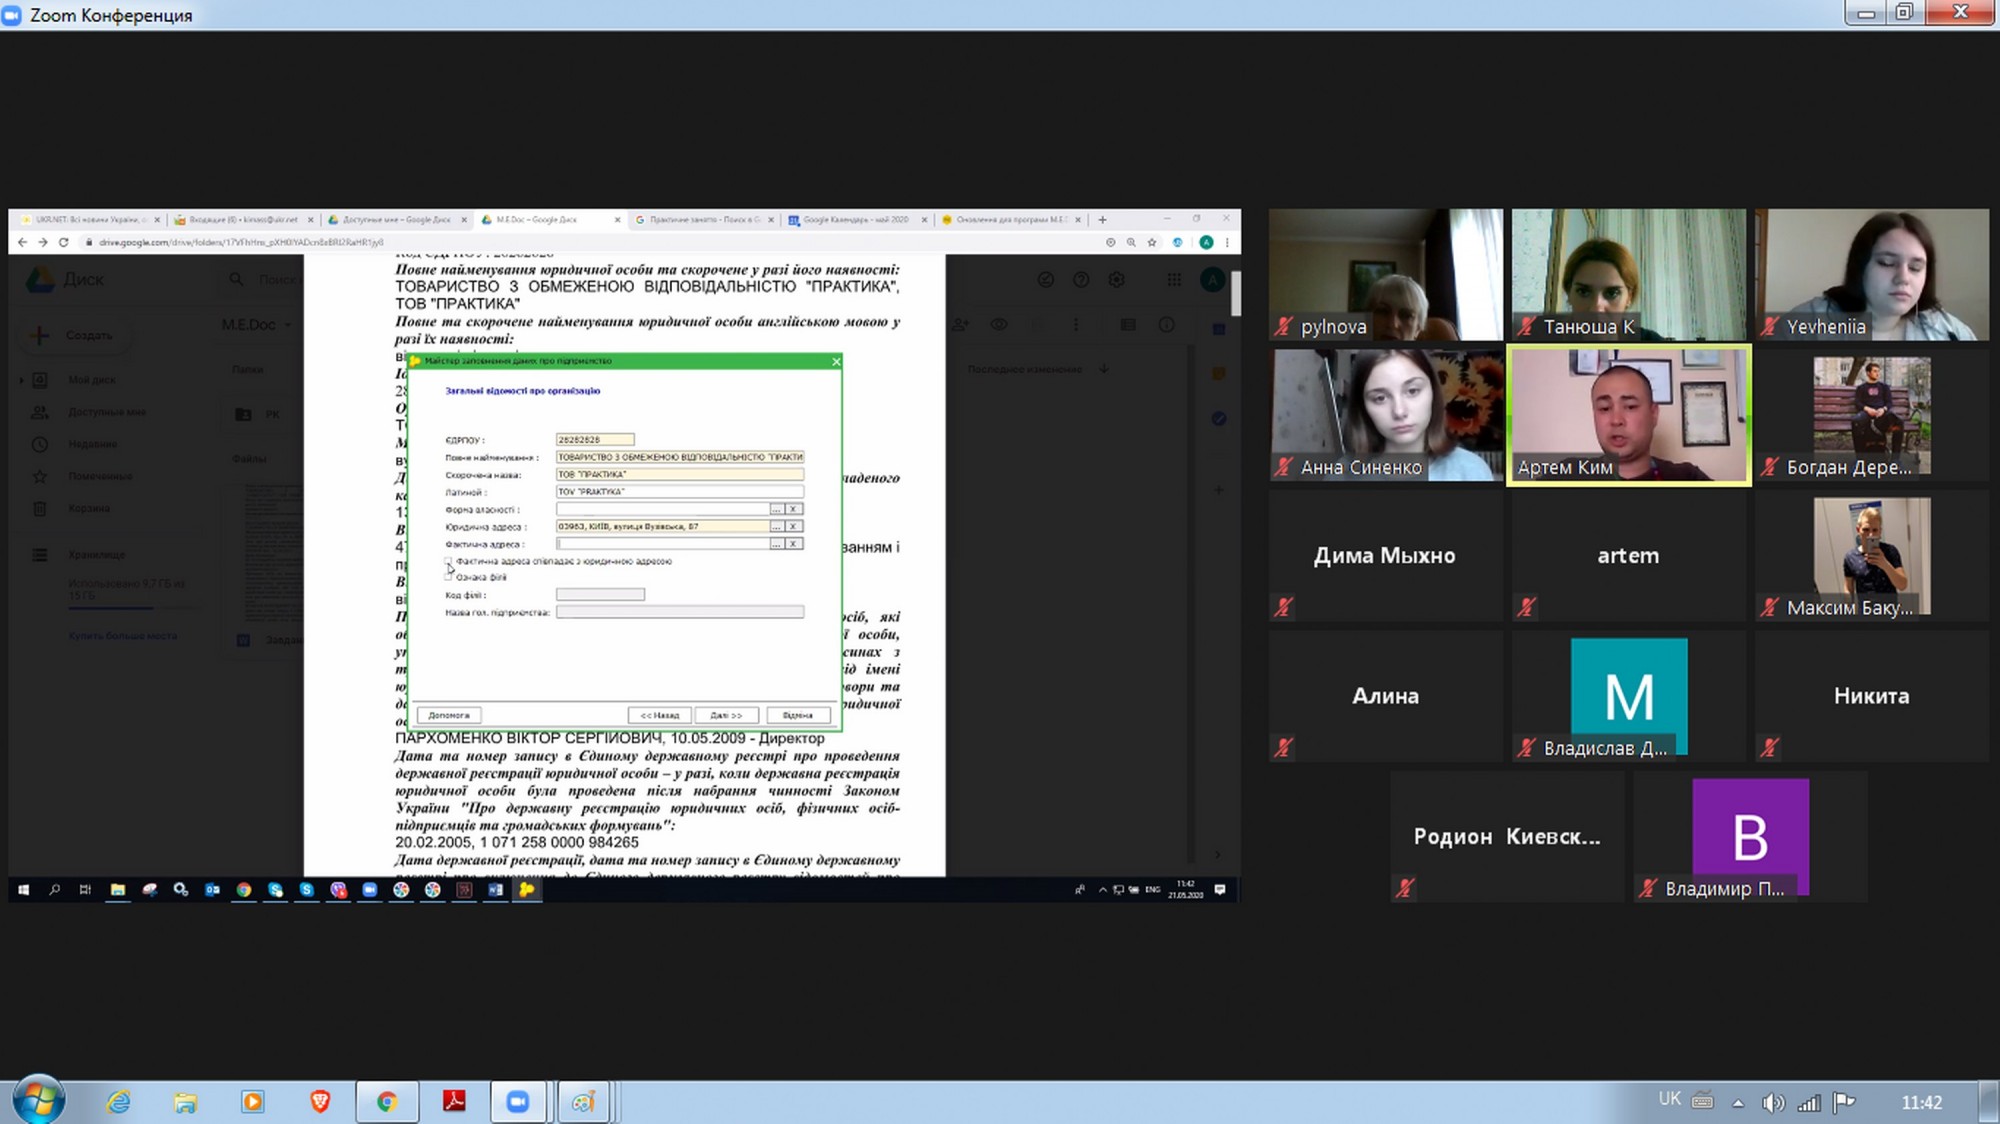Switch to UKR.NET browser tab
The image size is (2000, 1124).
88,219
